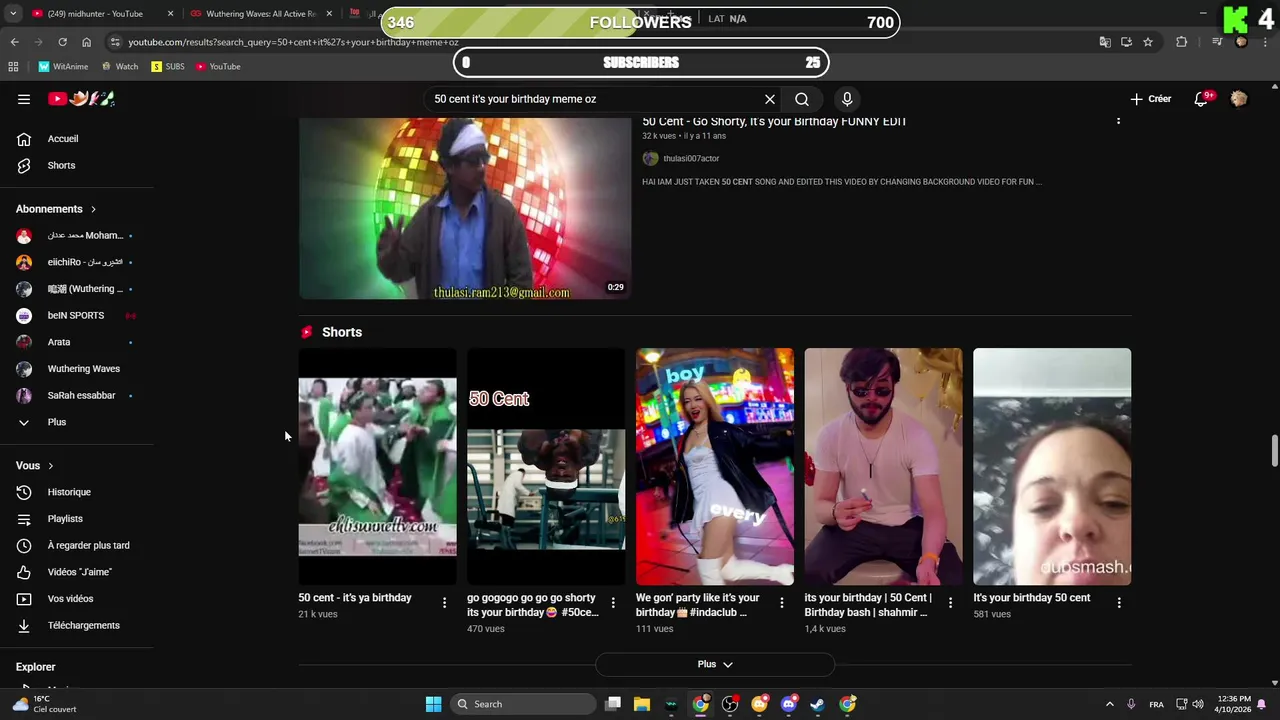Open SUBS bookmark

point(168,67)
